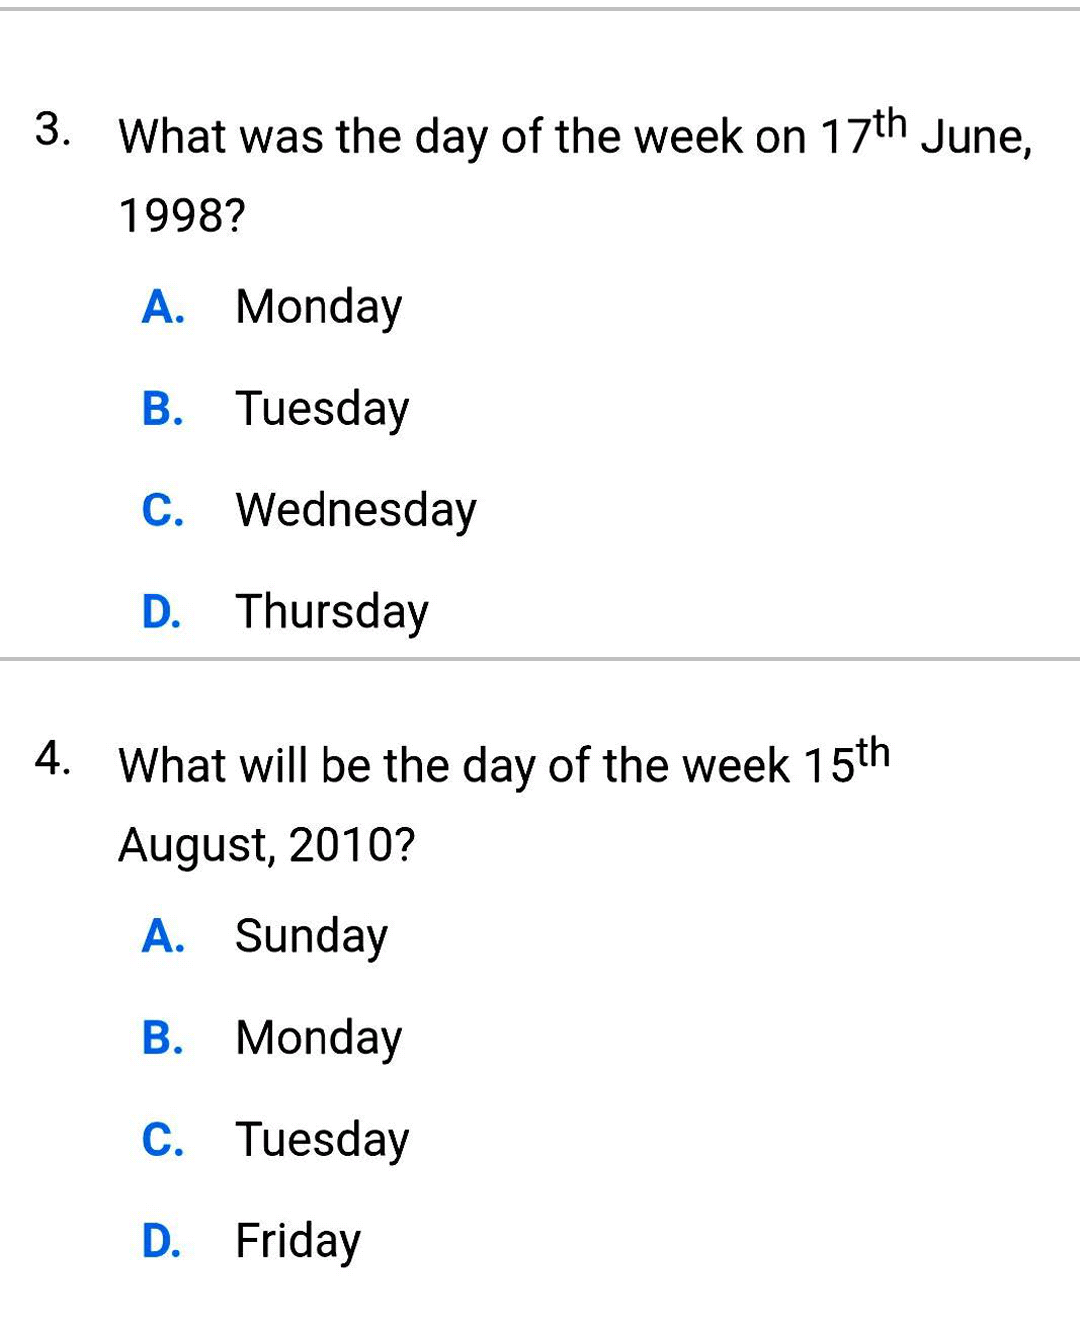Image resolution: width=1080 pixels, height=1323 pixels.
Task: Pick Tuesday answer text for August 2010 question
Action: (x=322, y=1140)
